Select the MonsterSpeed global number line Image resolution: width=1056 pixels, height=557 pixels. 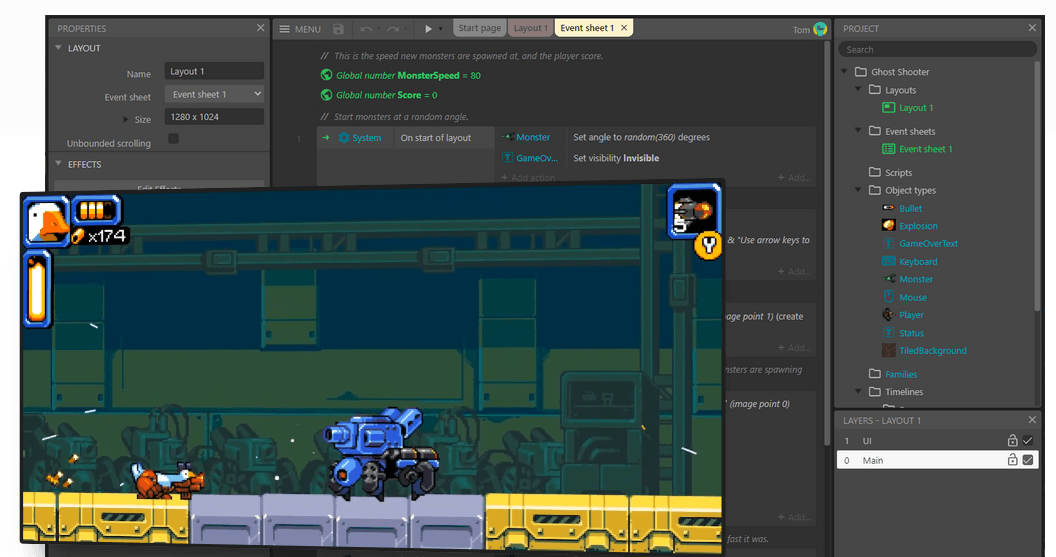coord(408,75)
